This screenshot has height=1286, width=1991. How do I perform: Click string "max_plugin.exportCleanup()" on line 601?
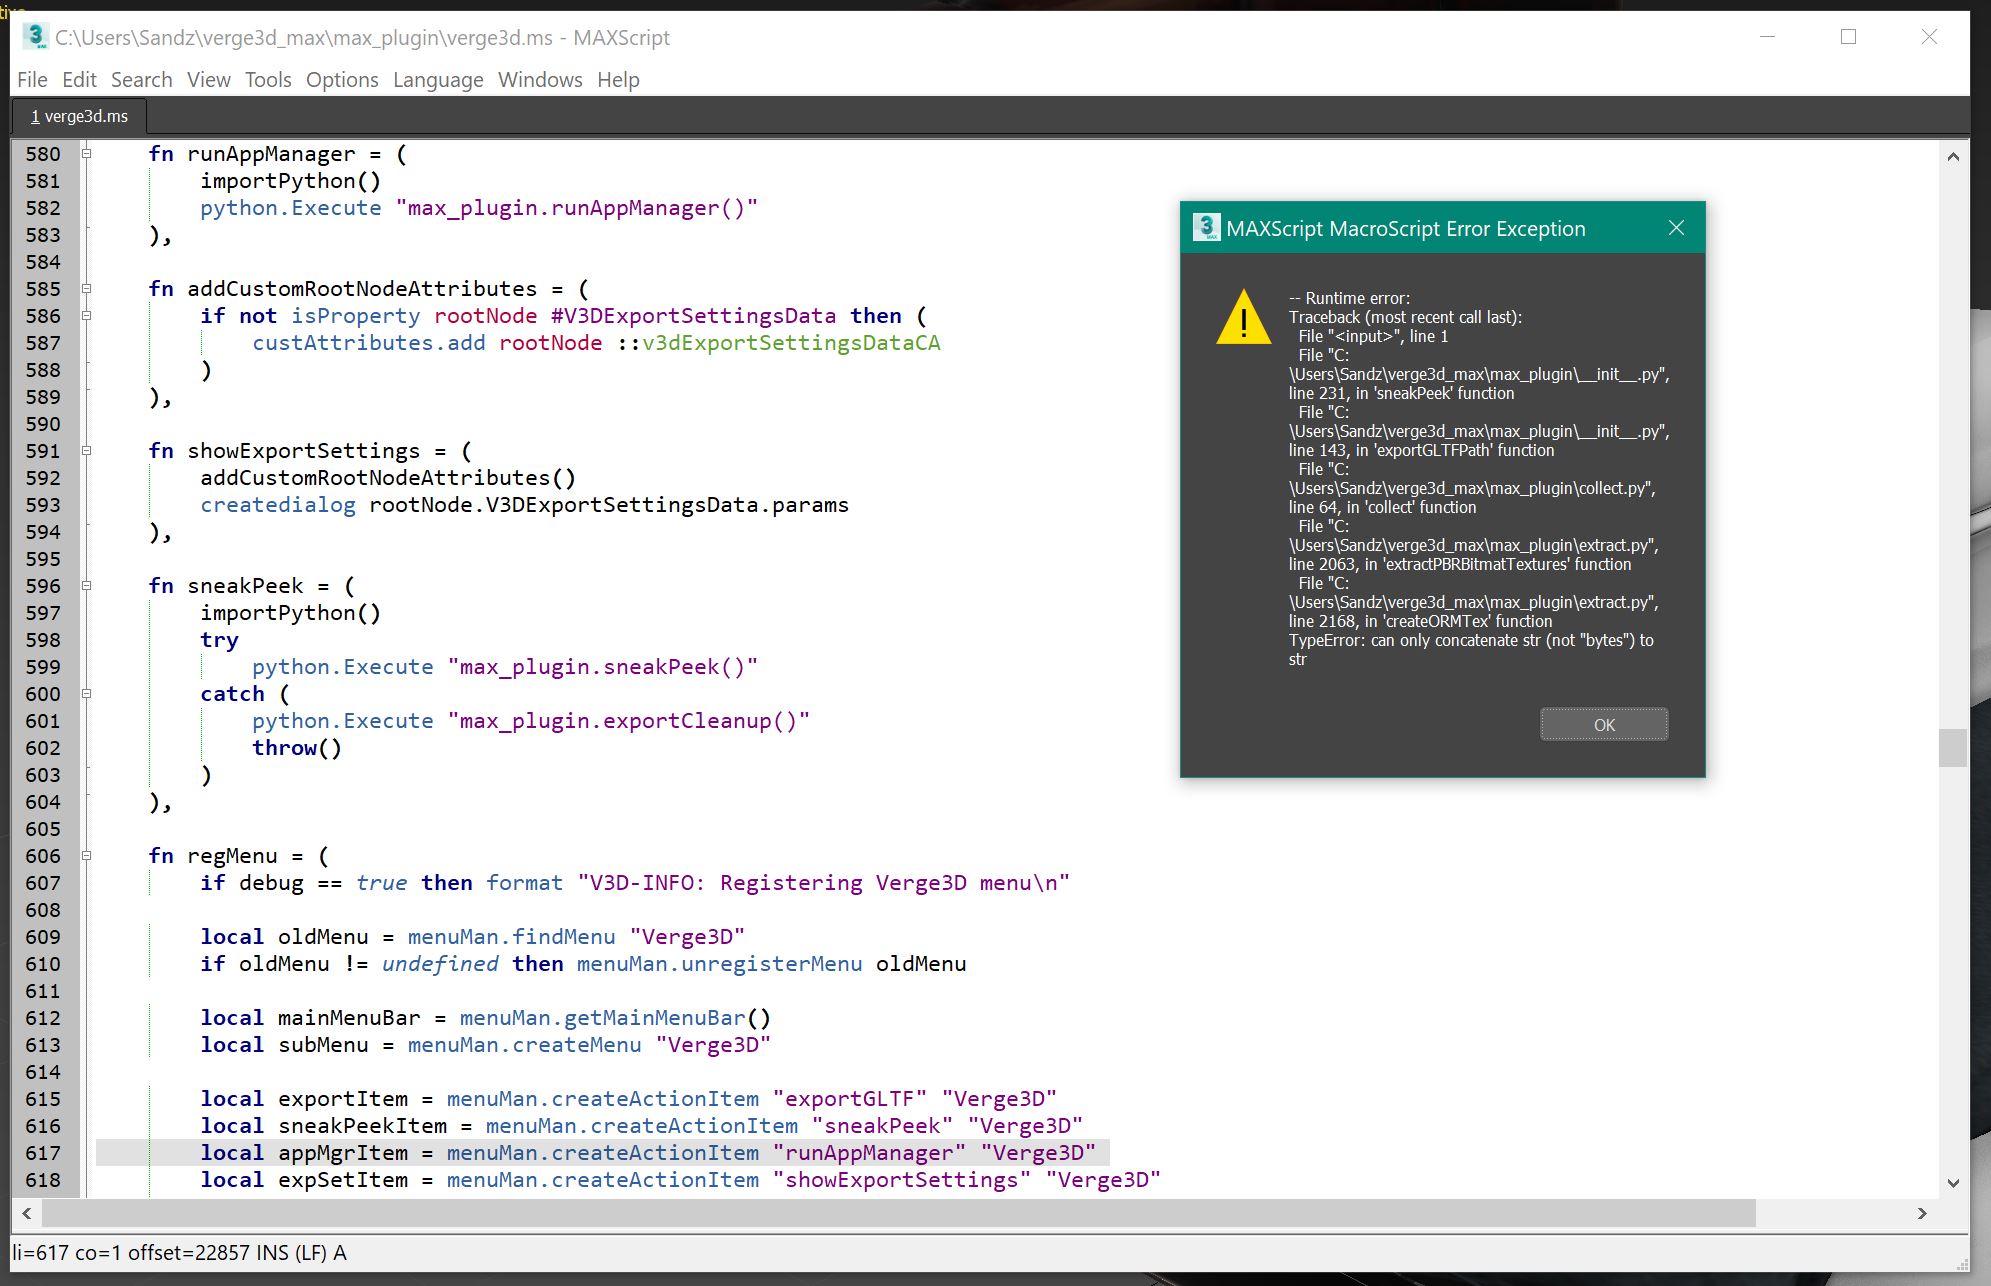click(629, 721)
